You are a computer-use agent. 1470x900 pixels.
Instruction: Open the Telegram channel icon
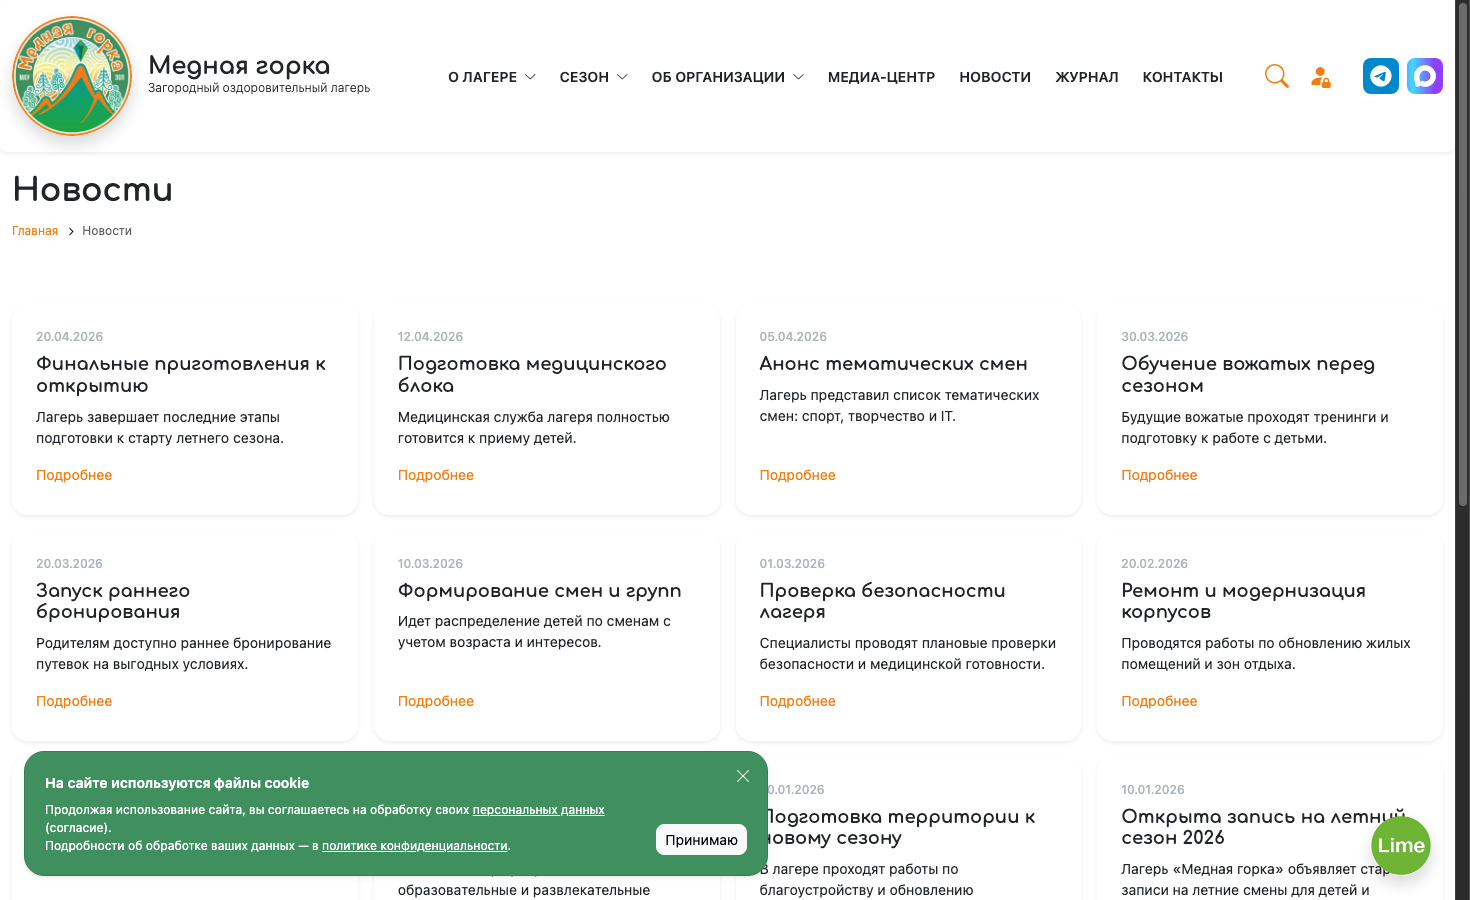1381,76
